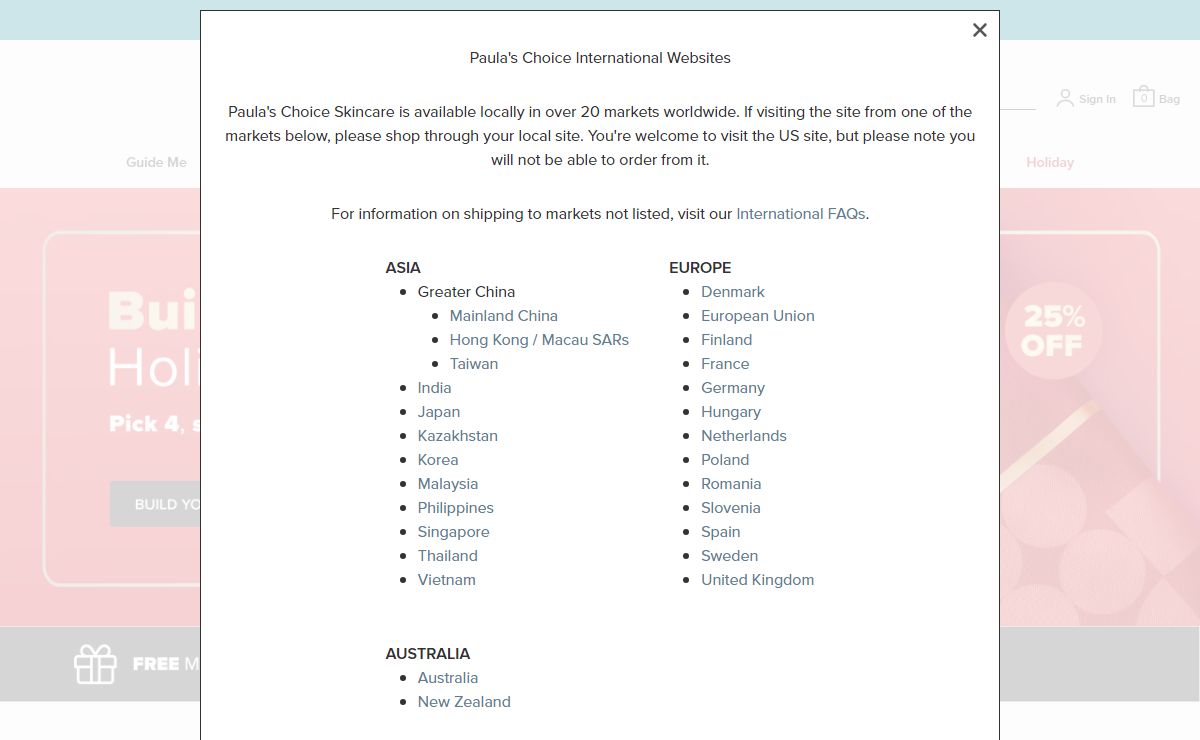1200x740 pixels.
Task: Click the 25% OFF badge
Action: pyautogui.click(x=1053, y=331)
